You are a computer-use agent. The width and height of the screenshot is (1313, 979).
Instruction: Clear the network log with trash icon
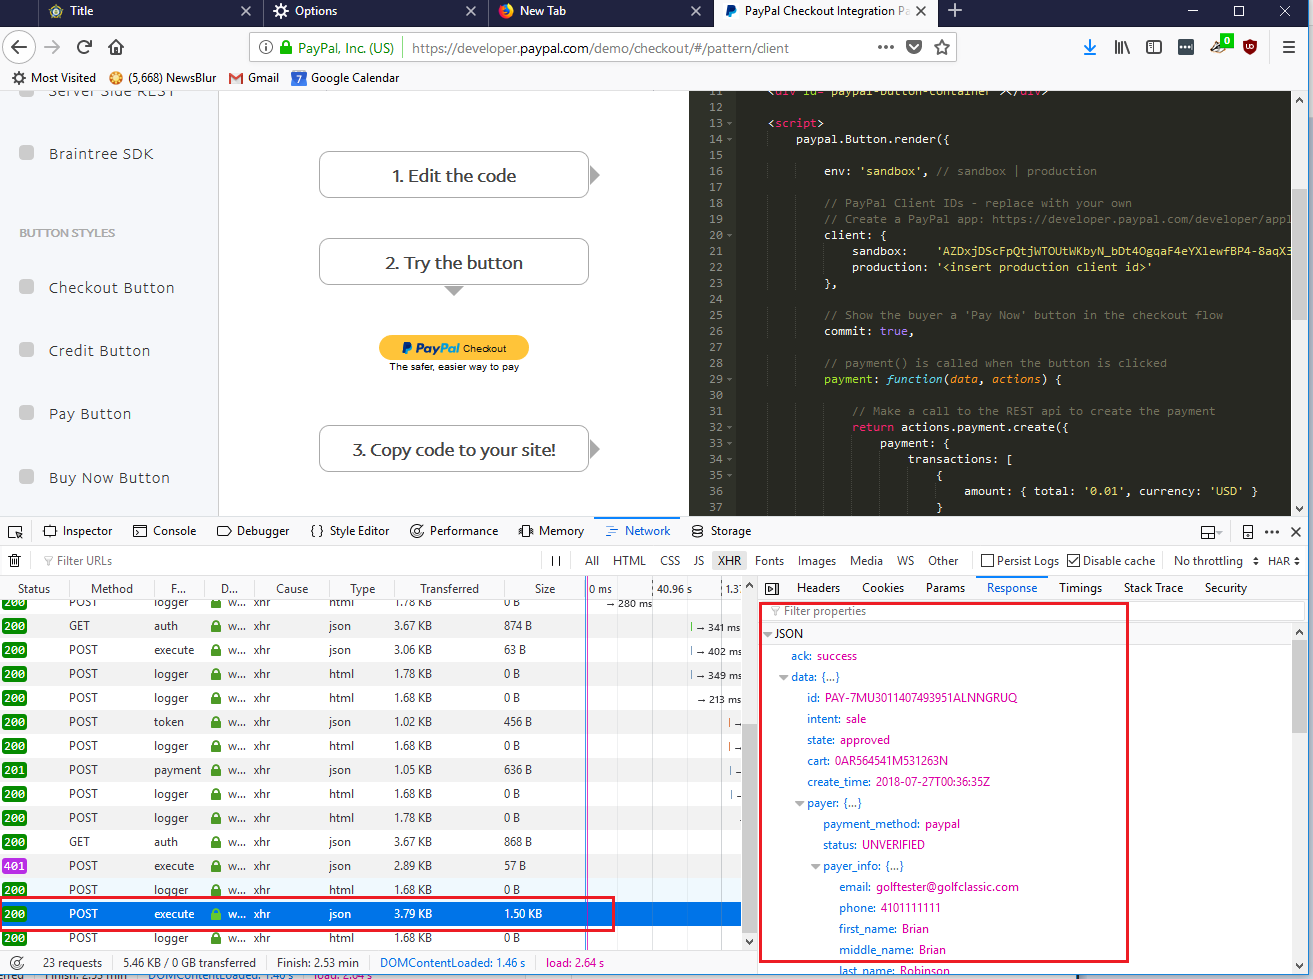(x=15, y=561)
